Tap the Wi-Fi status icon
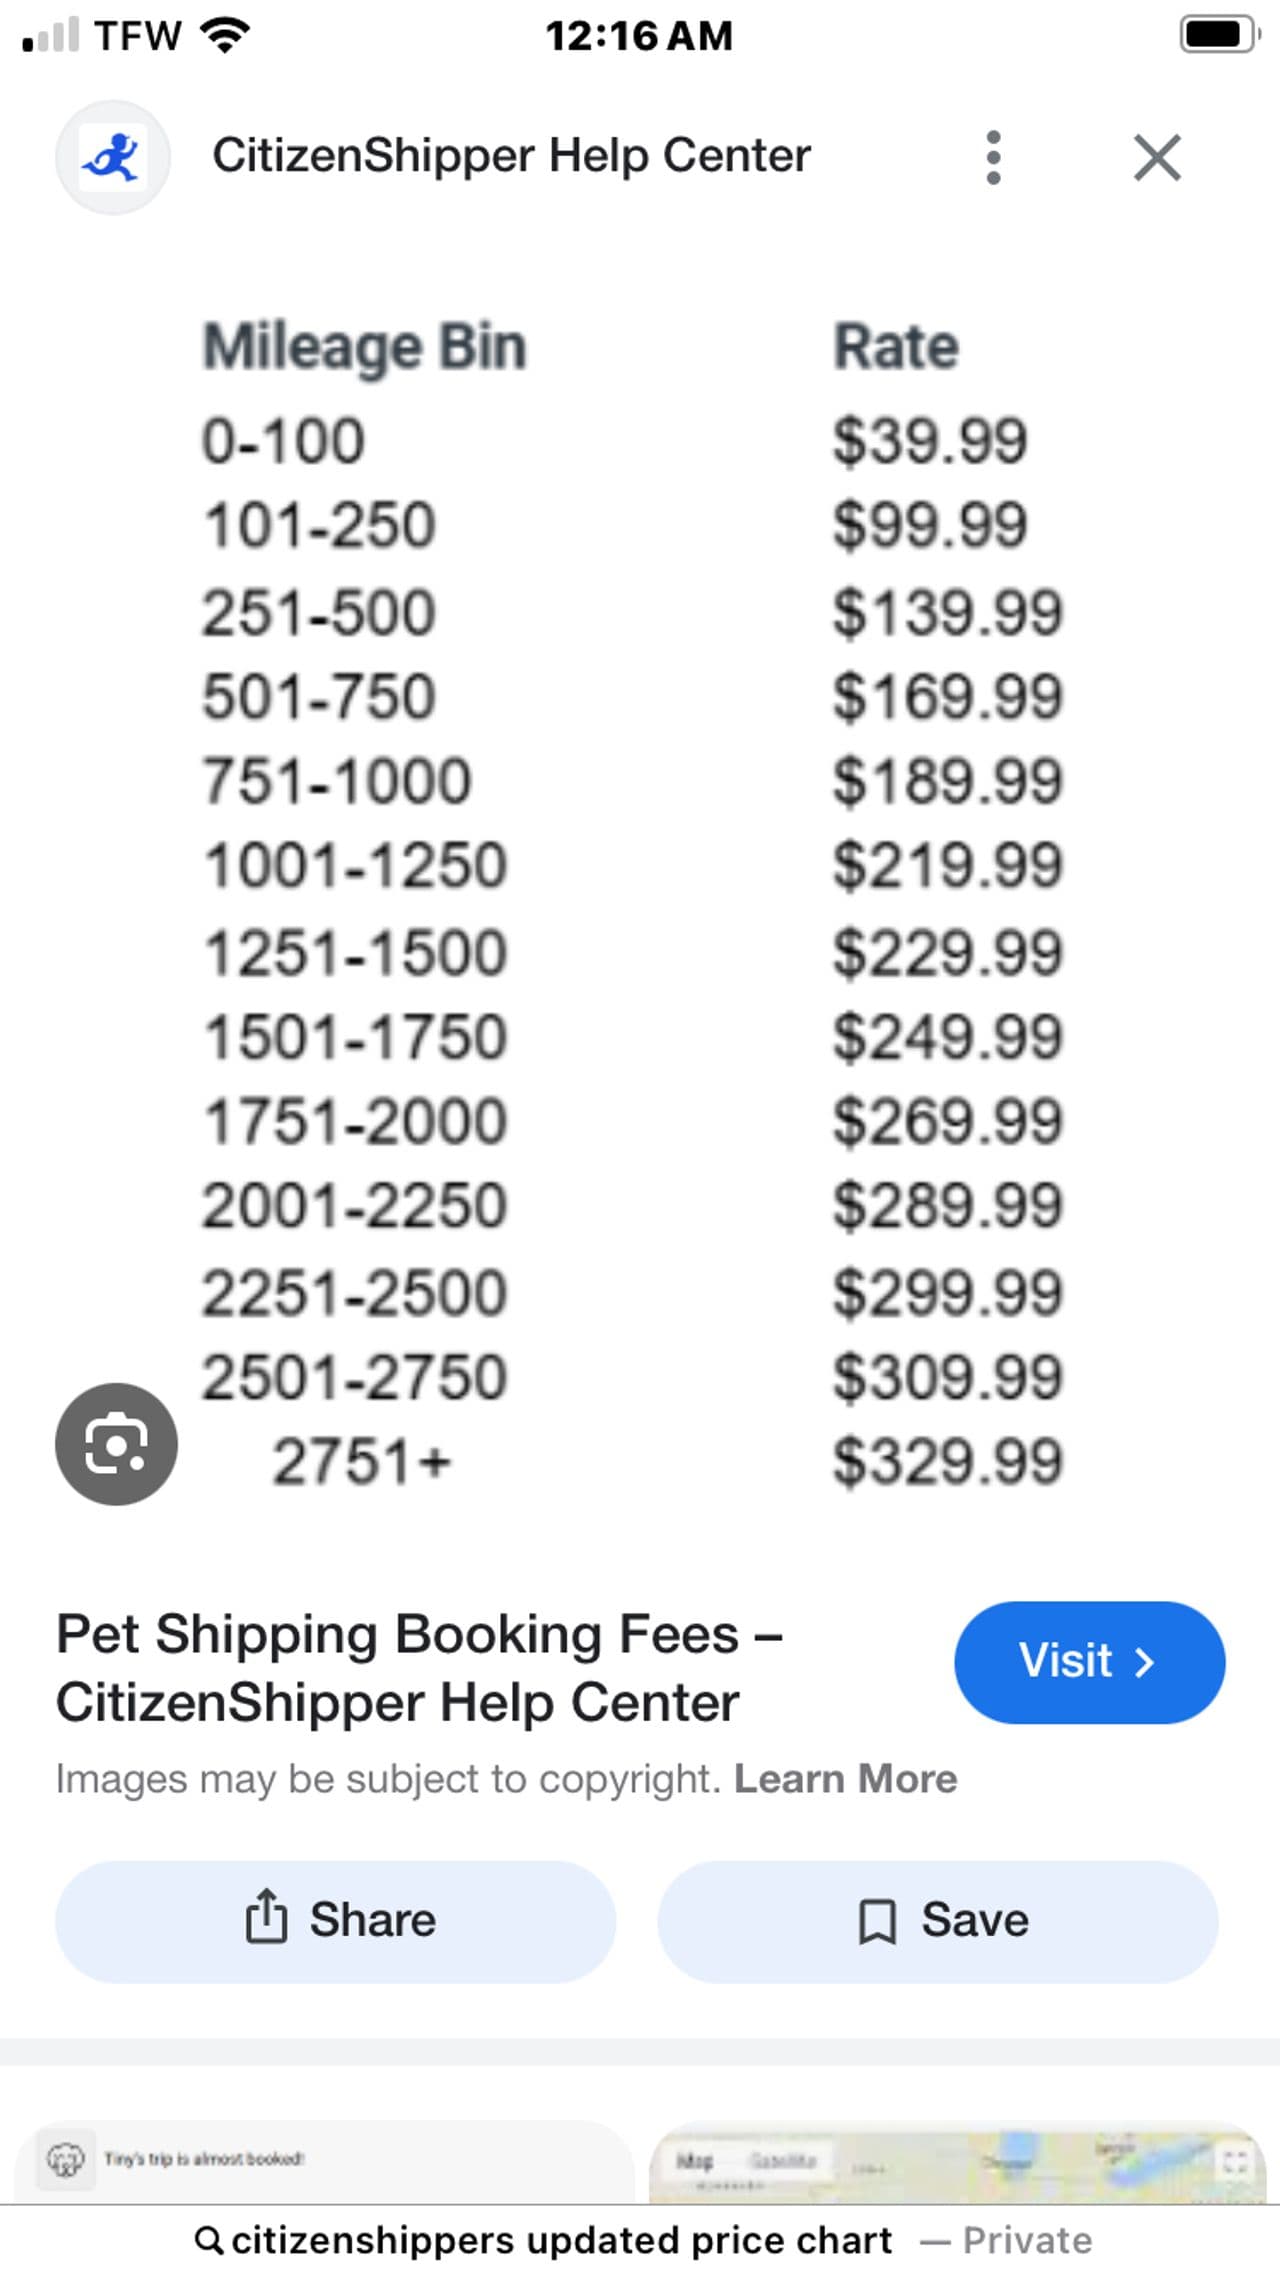1280x2277 pixels. point(225,36)
